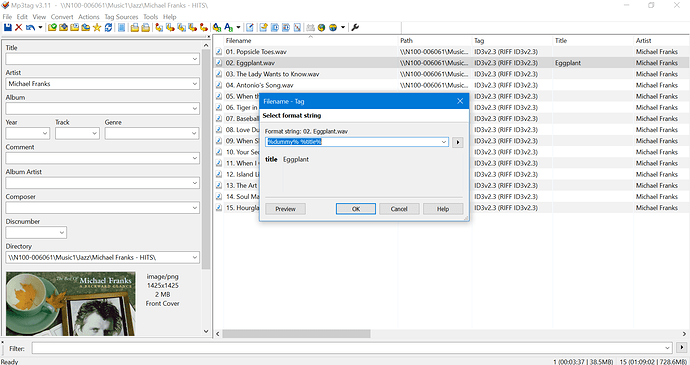Click Cancel in Filename - Tag dialog
This screenshot has height=365, width=690.
(x=399, y=209)
